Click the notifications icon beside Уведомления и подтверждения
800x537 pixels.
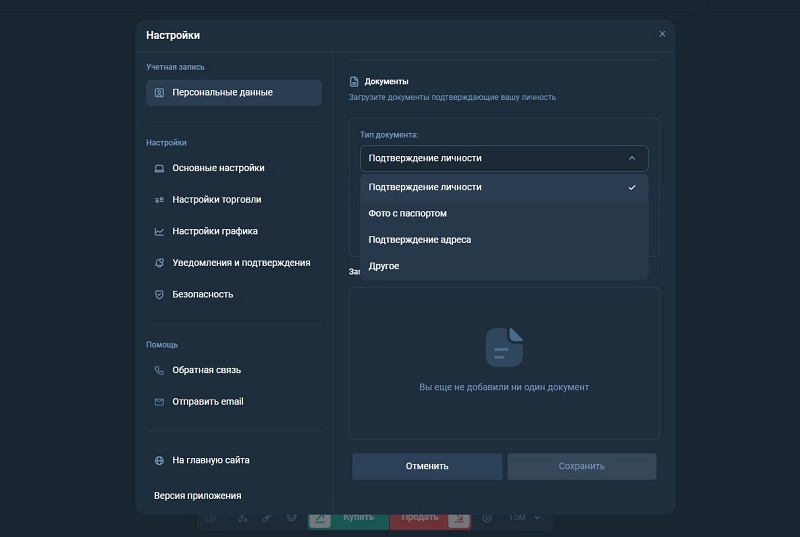tap(159, 263)
